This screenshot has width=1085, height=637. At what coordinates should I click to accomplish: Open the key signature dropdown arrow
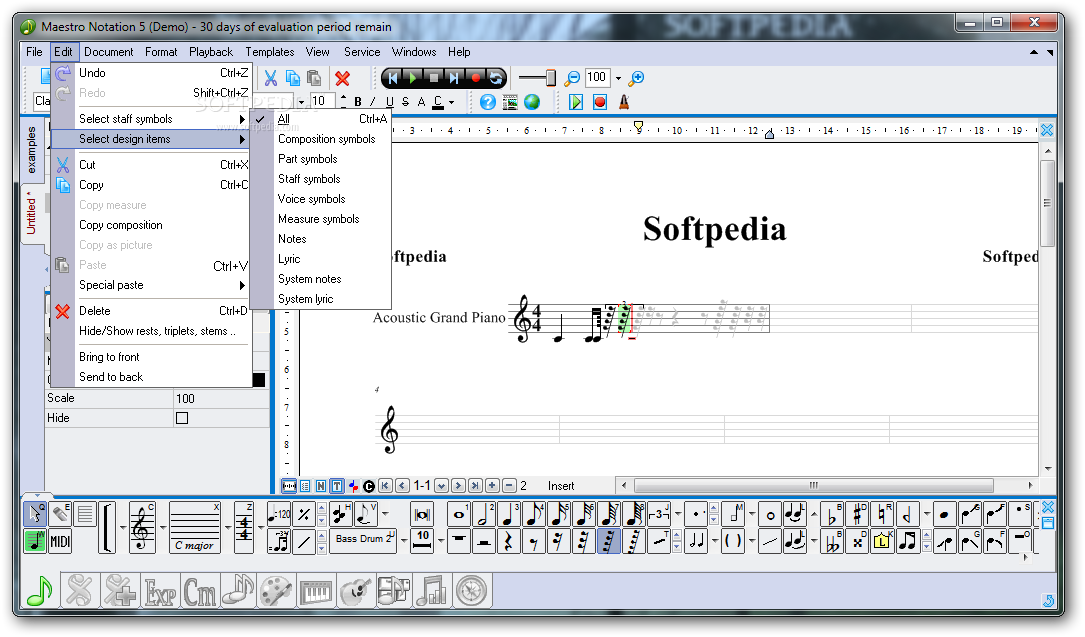click(x=228, y=528)
